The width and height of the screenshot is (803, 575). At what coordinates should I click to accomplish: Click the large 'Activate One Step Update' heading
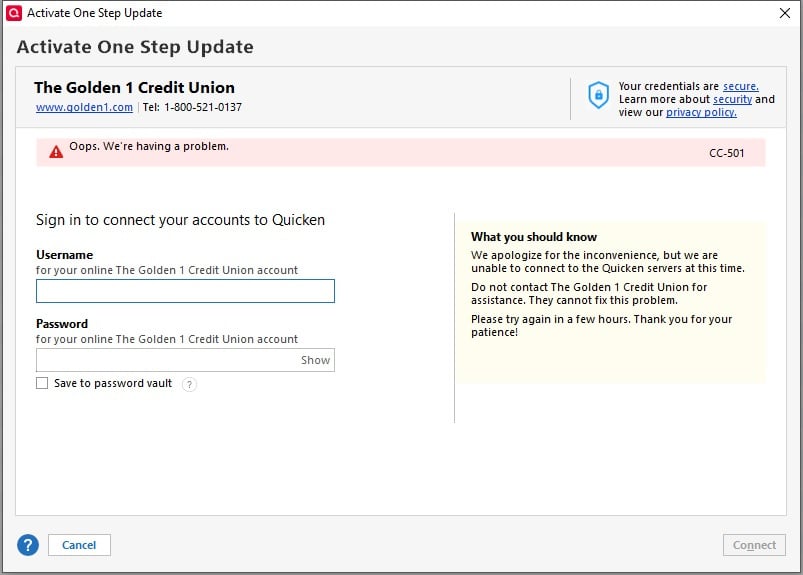coord(135,47)
